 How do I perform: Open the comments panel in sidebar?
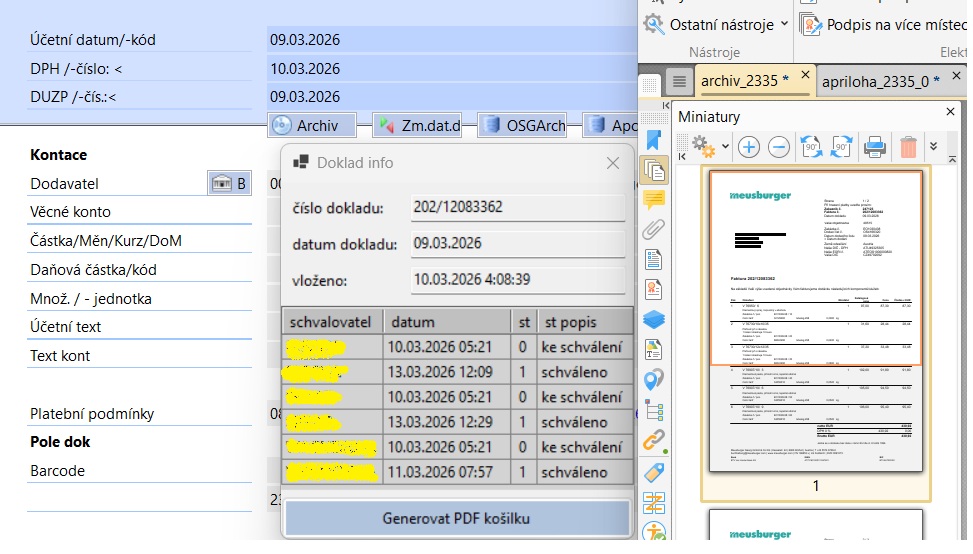654,199
